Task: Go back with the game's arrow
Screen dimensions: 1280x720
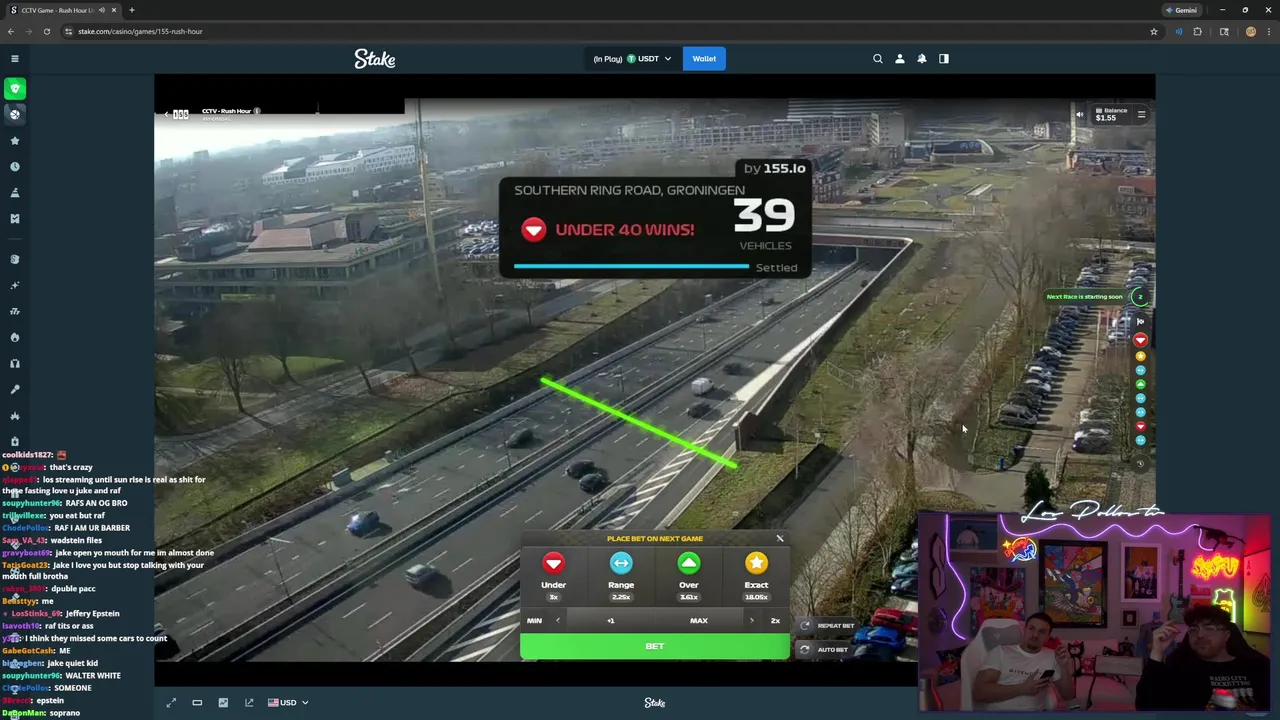Action: coord(167,114)
